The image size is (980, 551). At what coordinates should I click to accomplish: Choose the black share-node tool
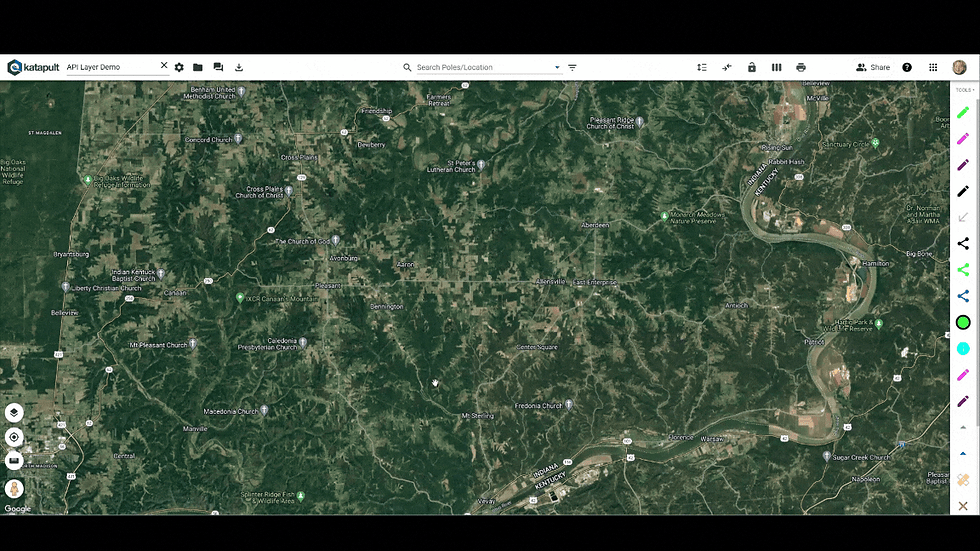click(963, 244)
